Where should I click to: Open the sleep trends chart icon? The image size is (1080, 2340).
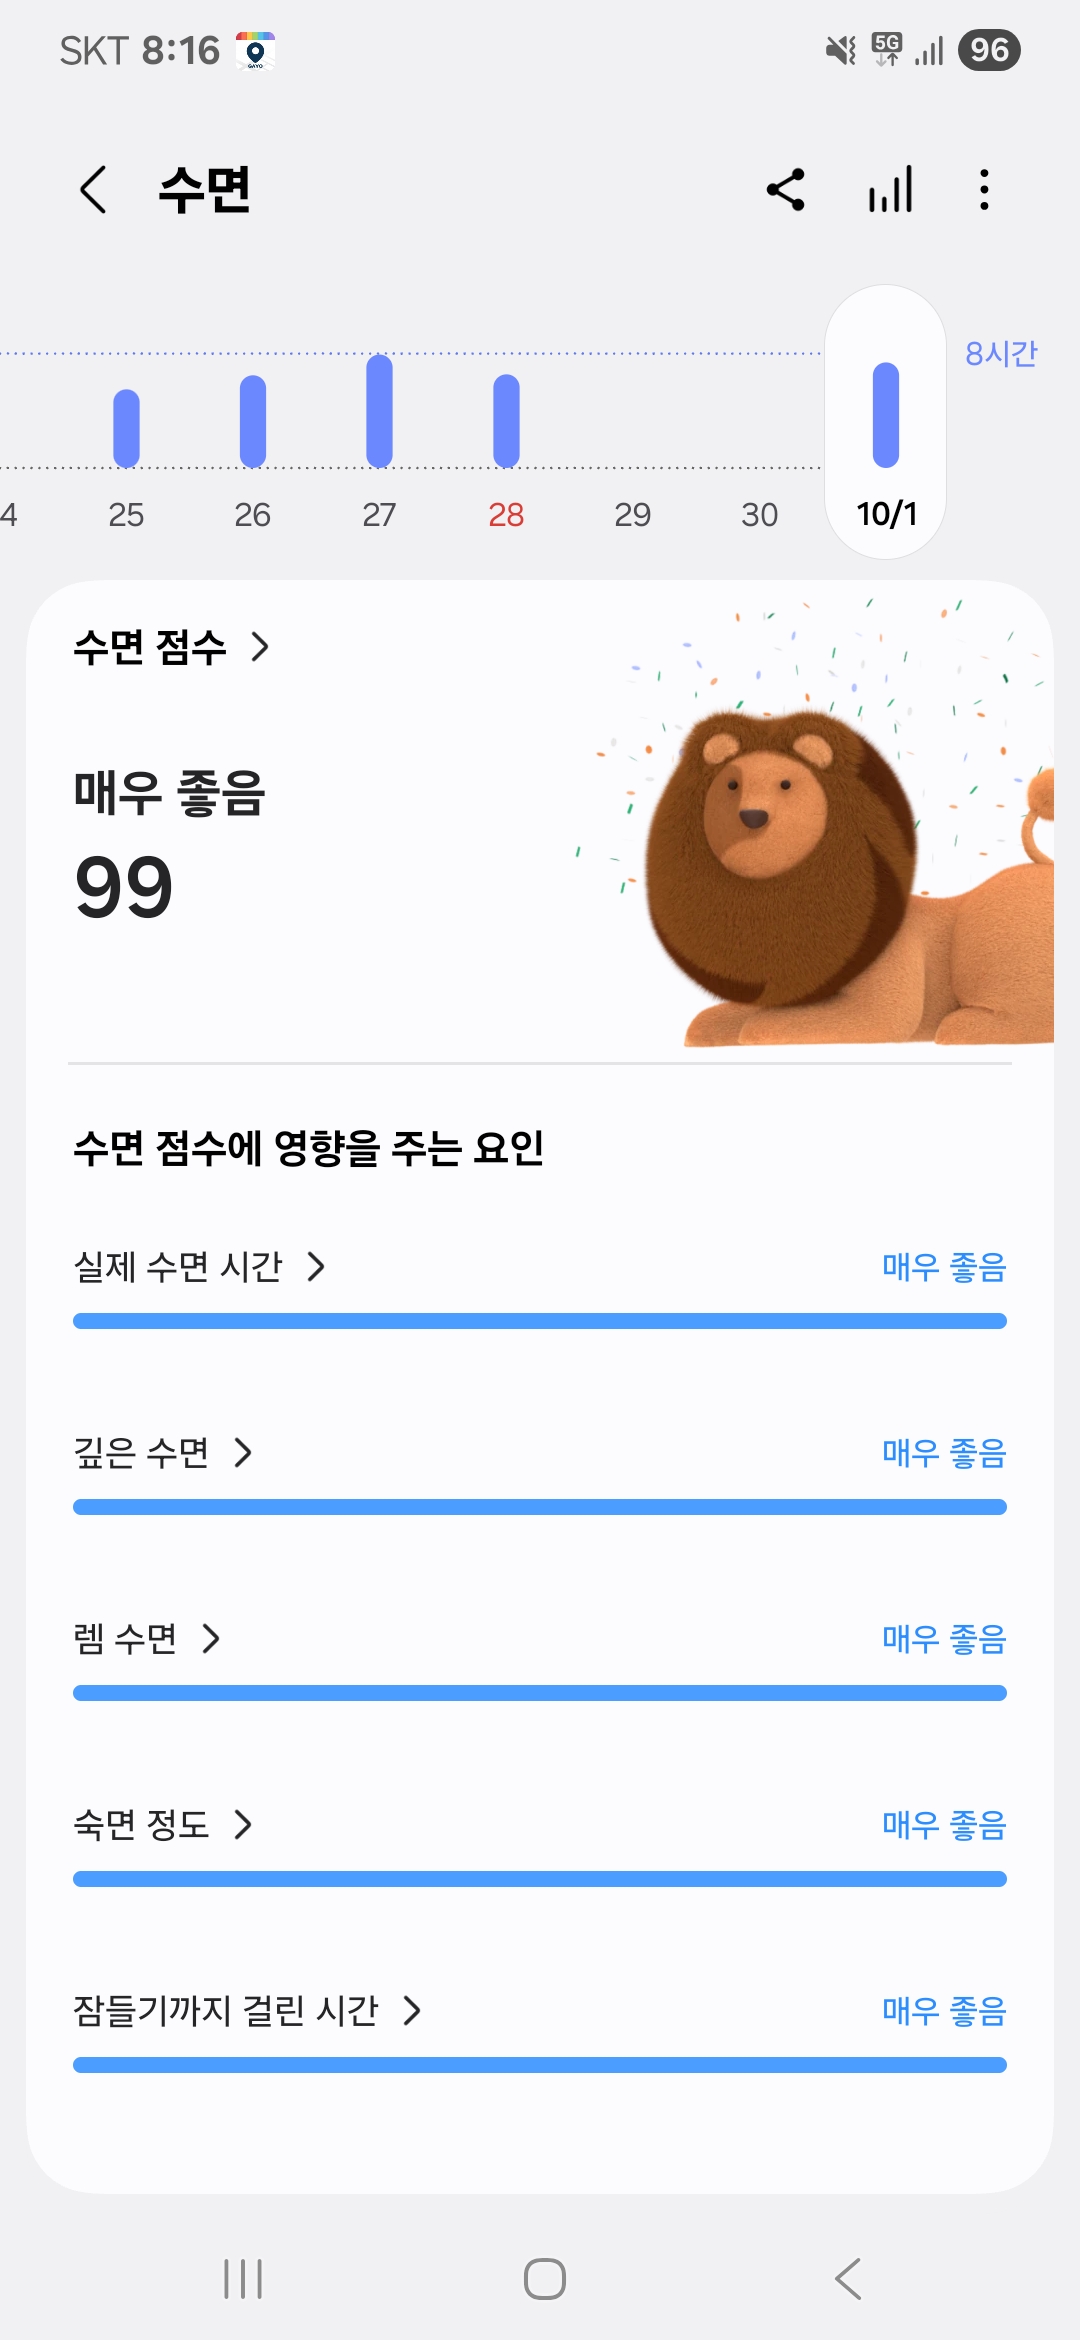(890, 190)
